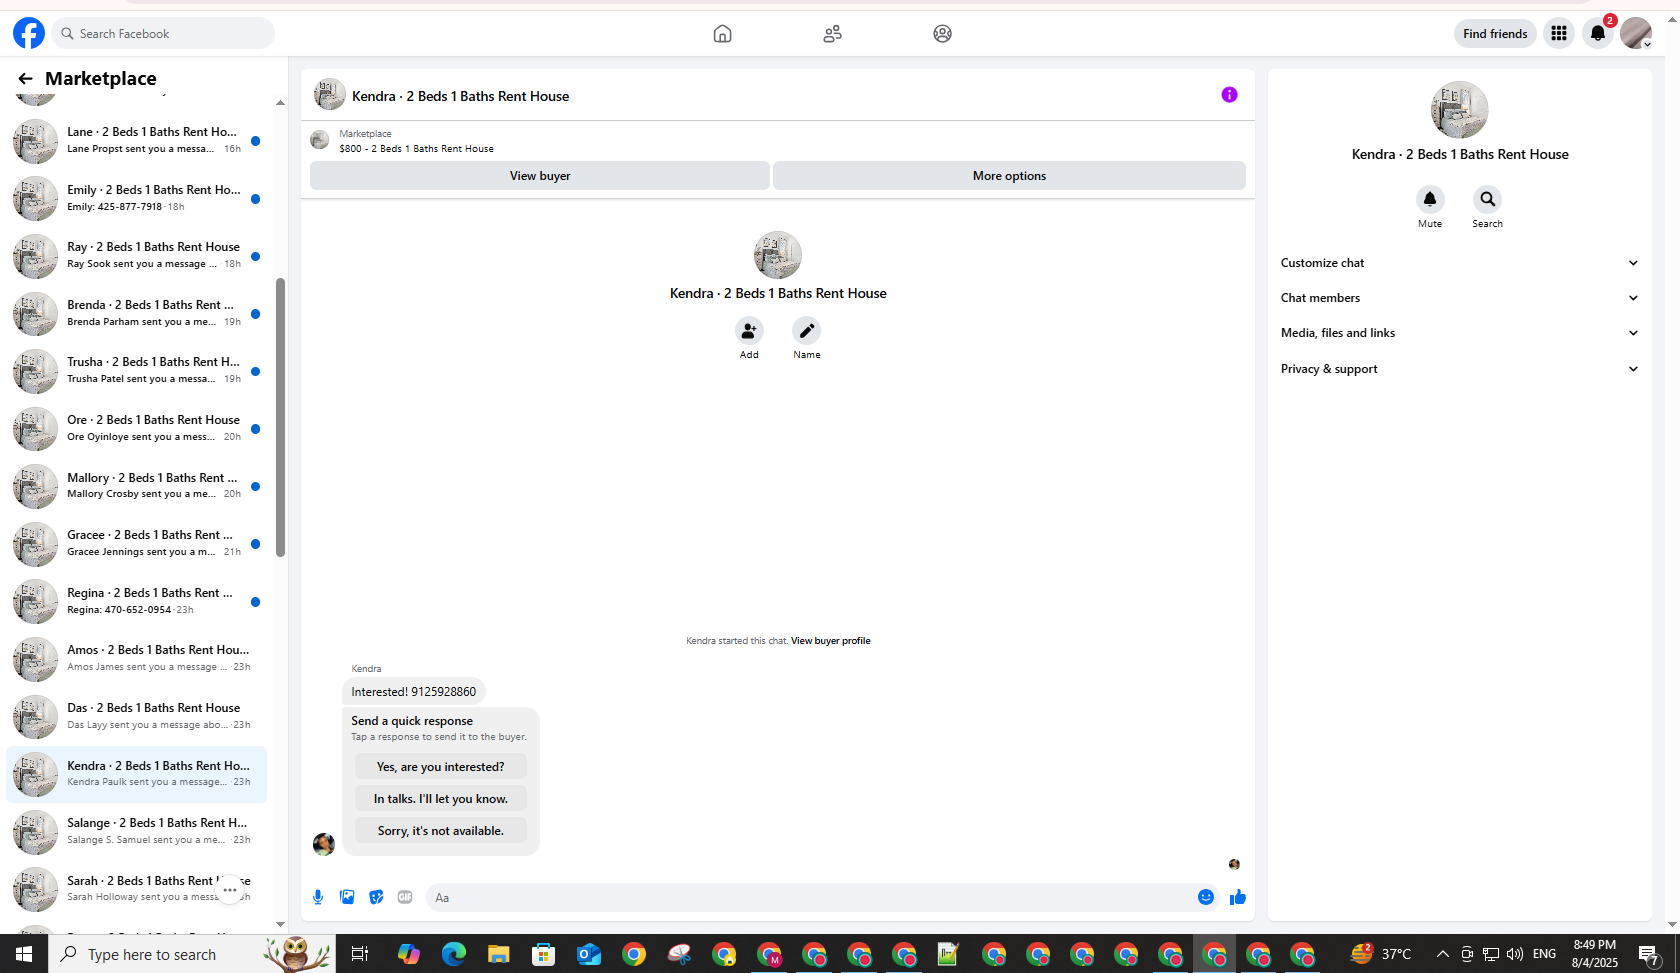Click the View buyer button
This screenshot has height=973, width=1680.
coord(540,176)
